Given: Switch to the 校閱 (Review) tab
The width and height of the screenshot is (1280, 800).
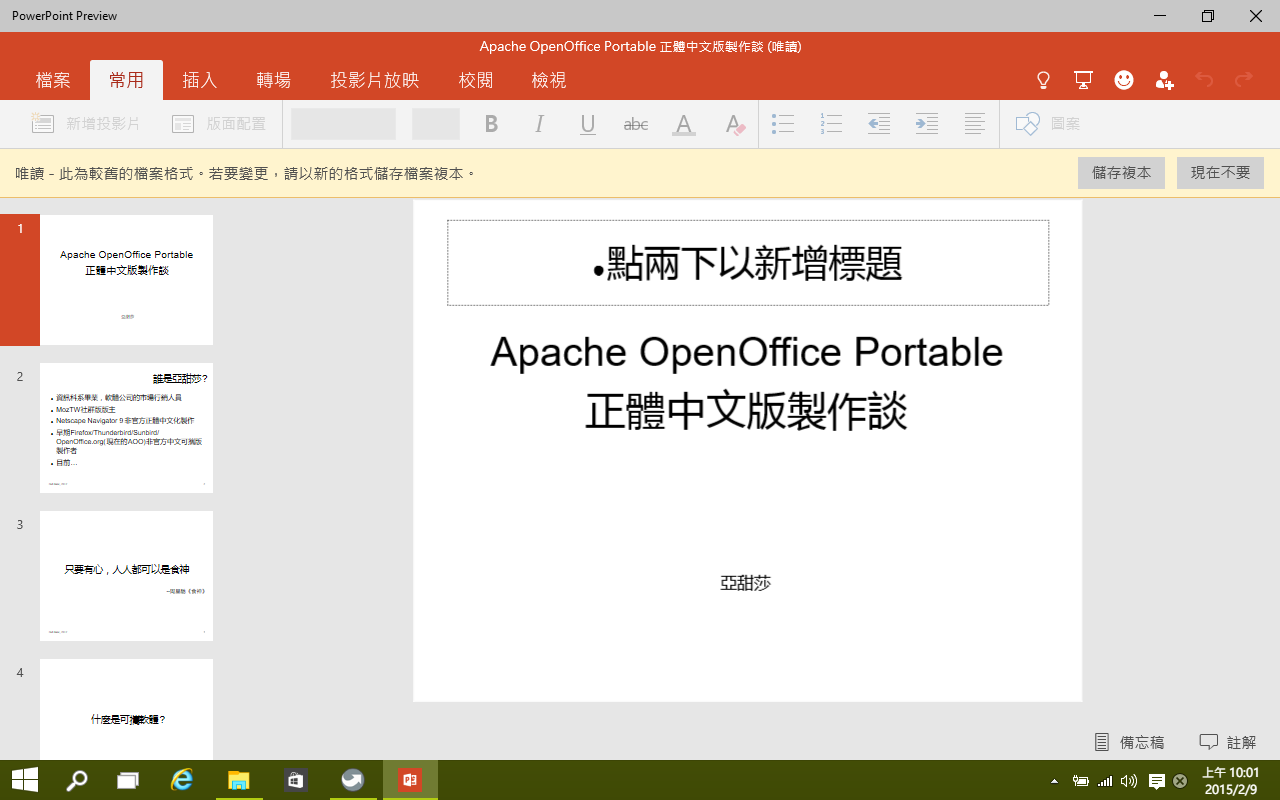Looking at the screenshot, I should [x=476, y=80].
